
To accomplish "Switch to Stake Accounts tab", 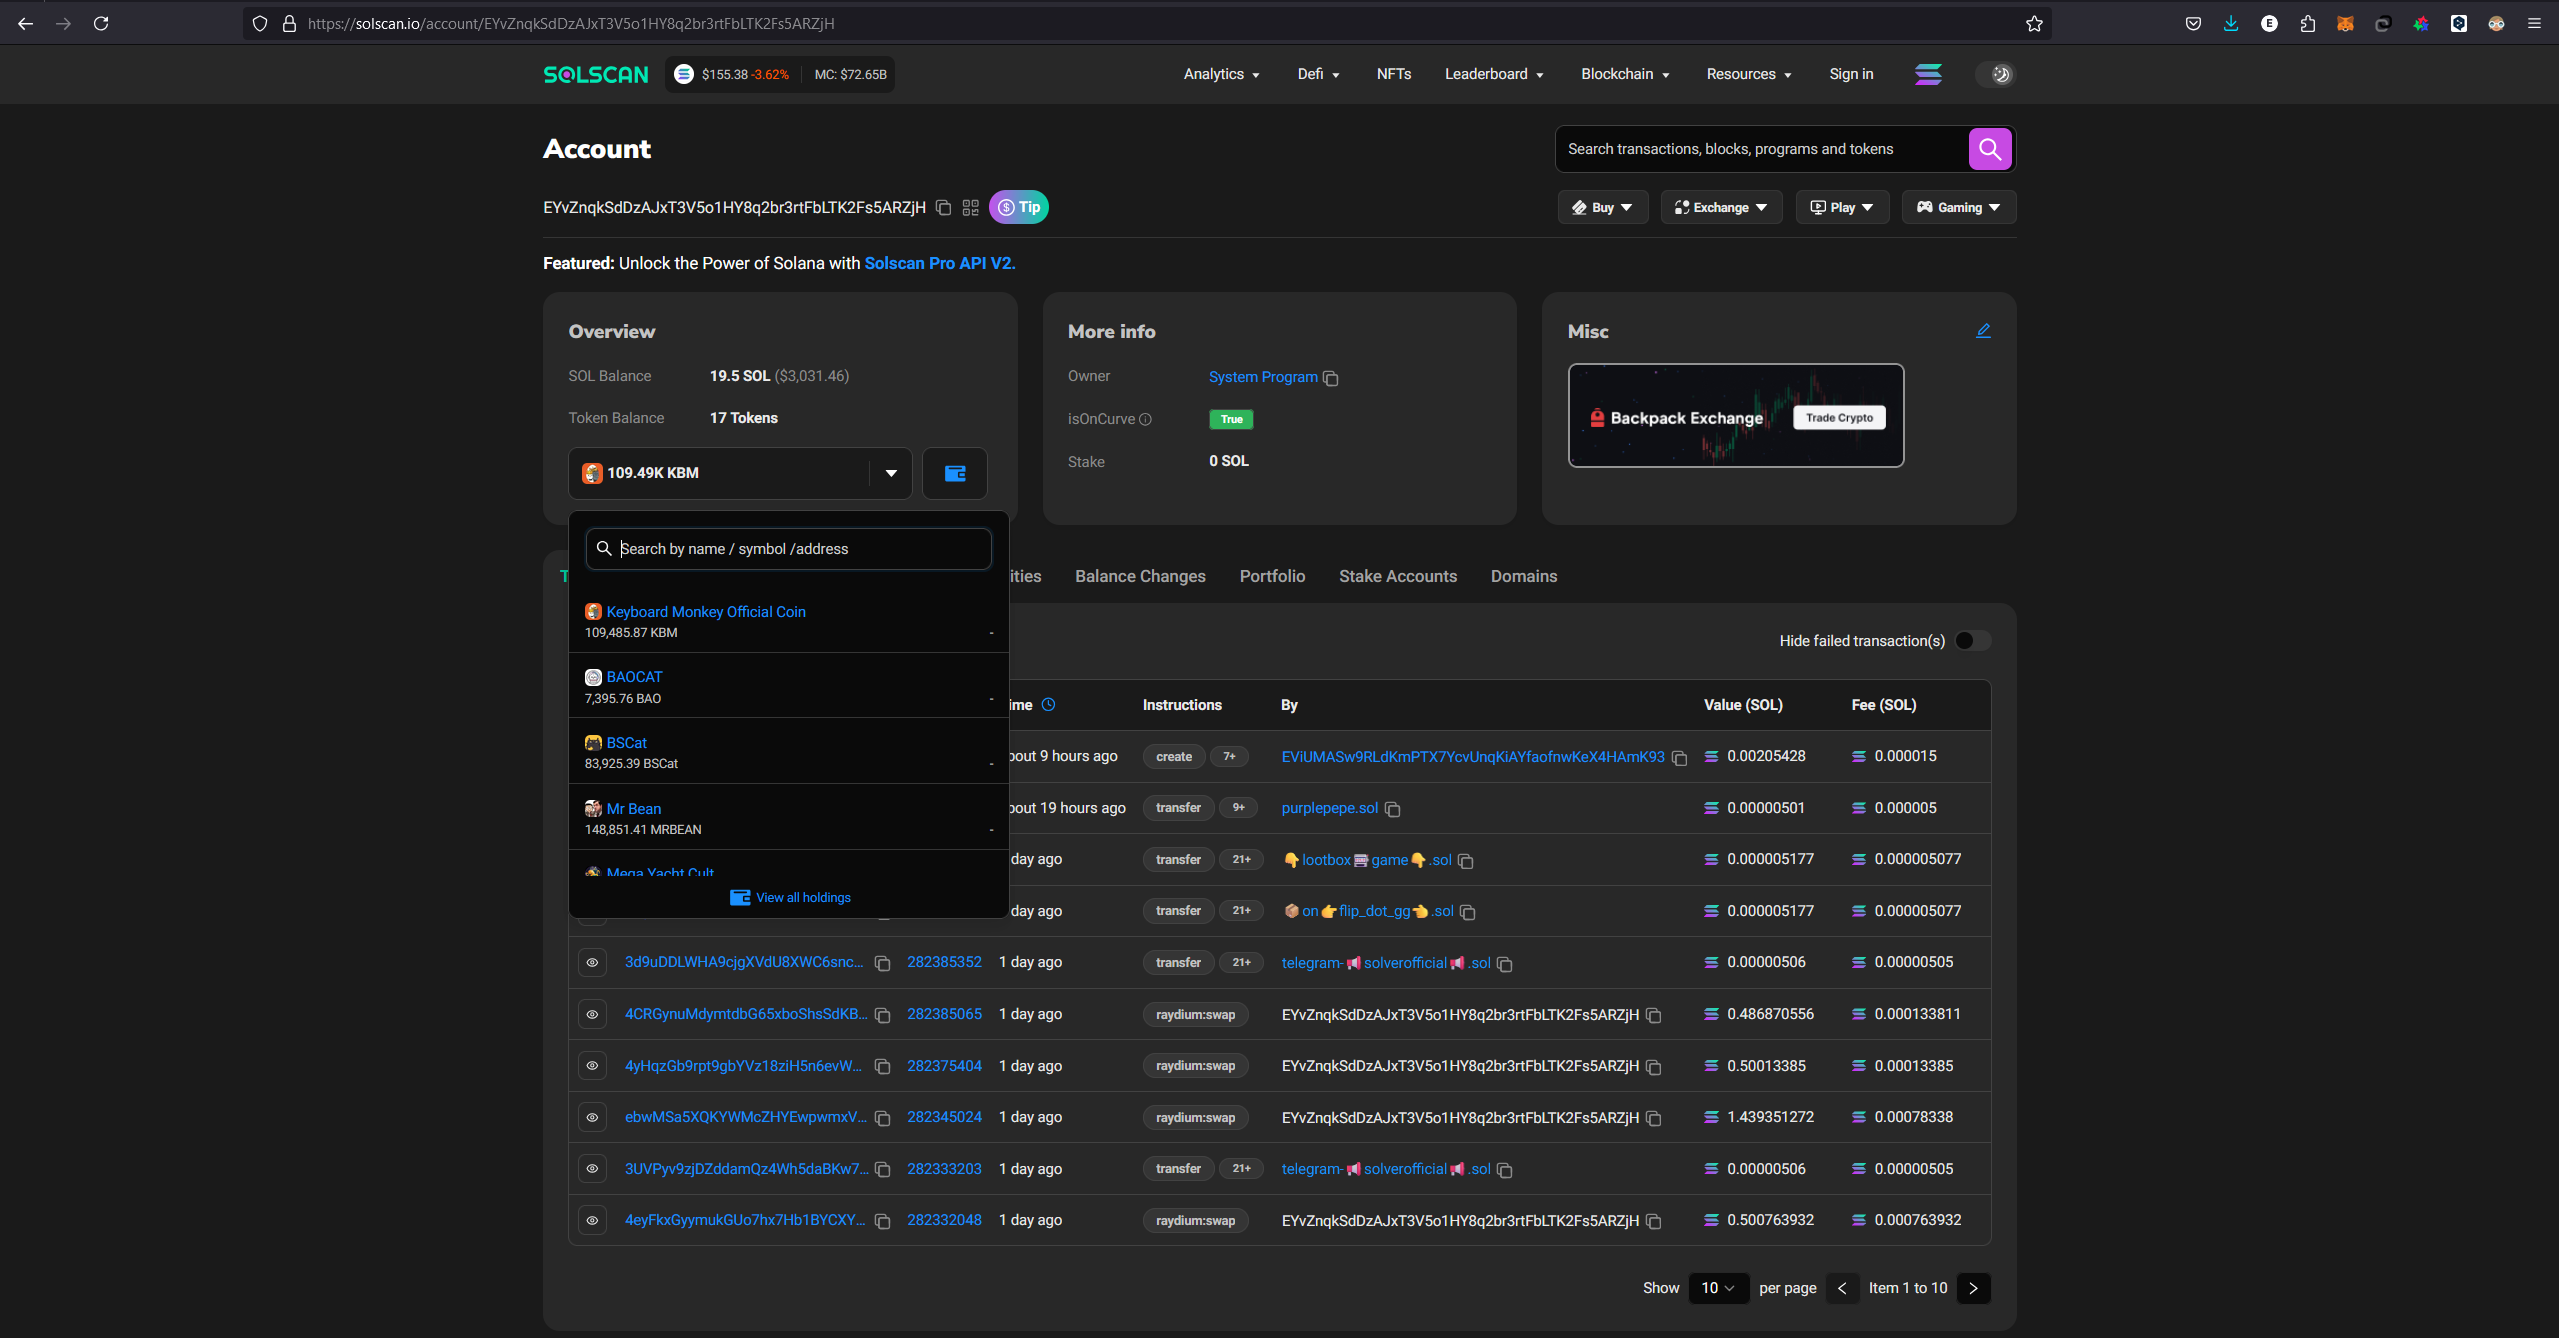I will point(1397,576).
